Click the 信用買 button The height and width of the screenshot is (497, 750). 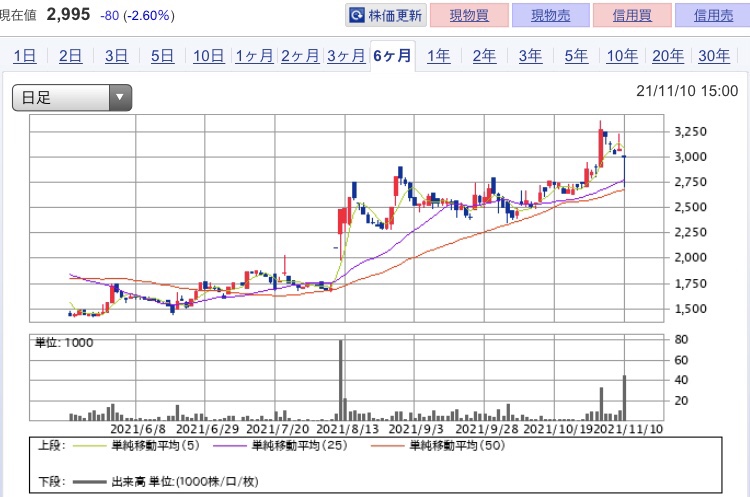tap(632, 15)
